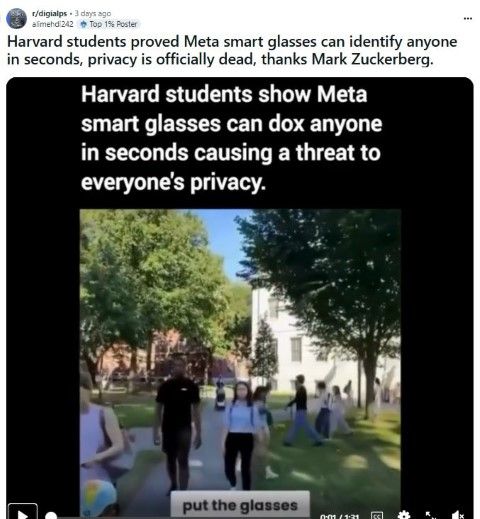Click the video frame of people walking
This screenshot has width=480, height=519.
240,363
